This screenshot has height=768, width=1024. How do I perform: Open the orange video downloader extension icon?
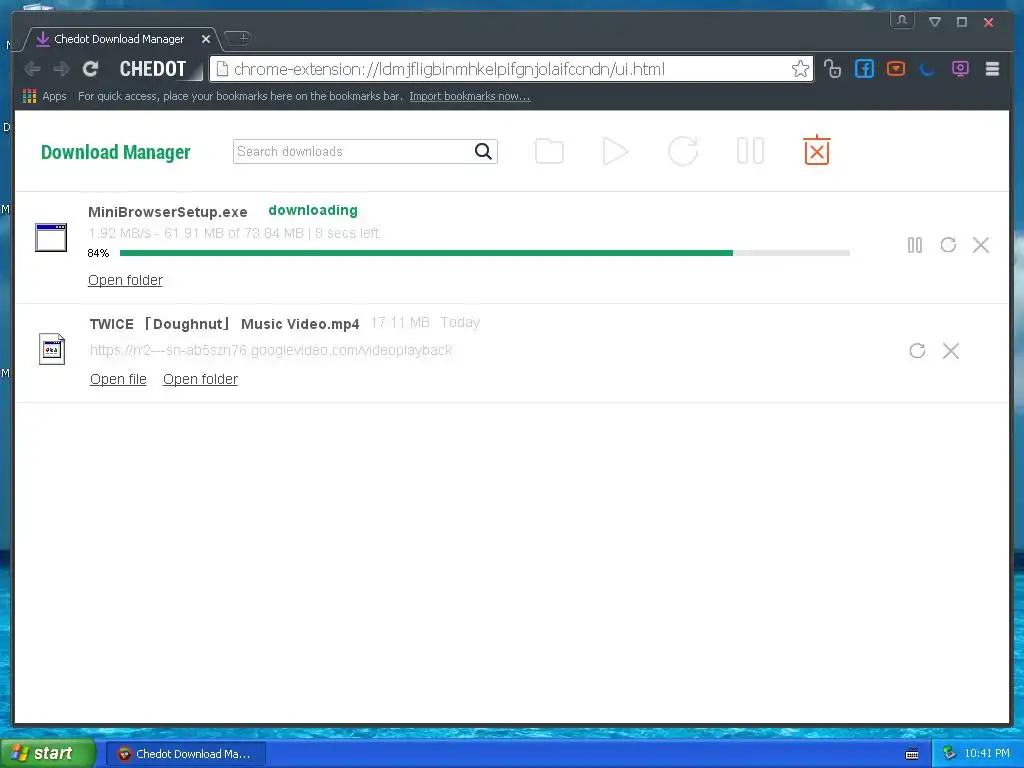[896, 69]
